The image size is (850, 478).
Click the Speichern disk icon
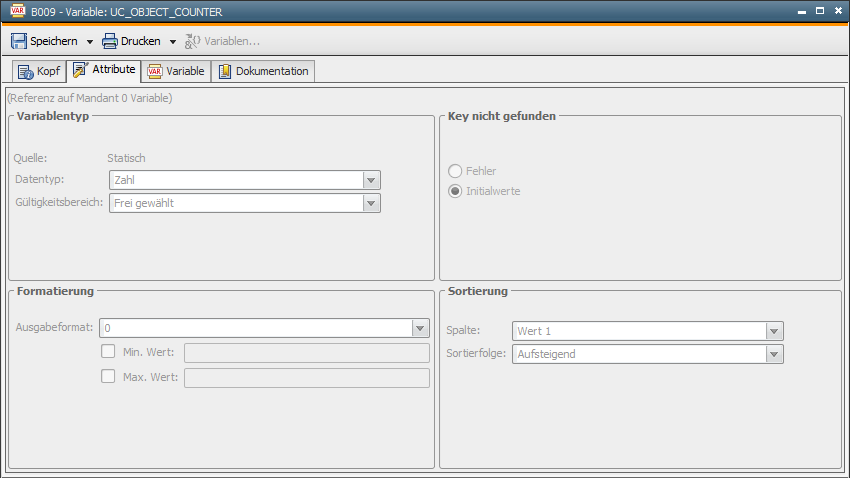click(19, 41)
